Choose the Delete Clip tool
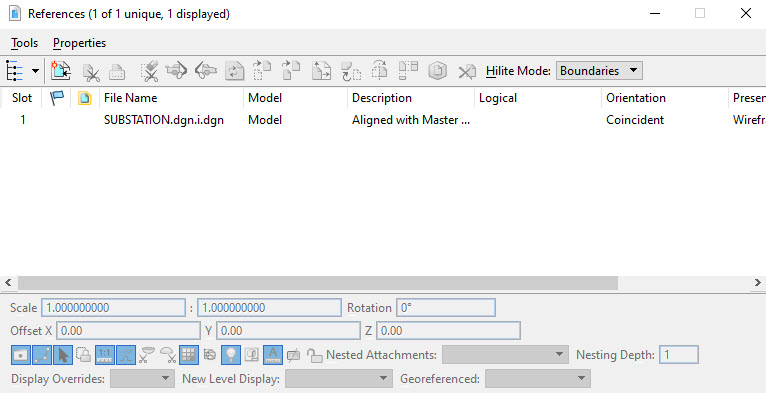 (149, 71)
